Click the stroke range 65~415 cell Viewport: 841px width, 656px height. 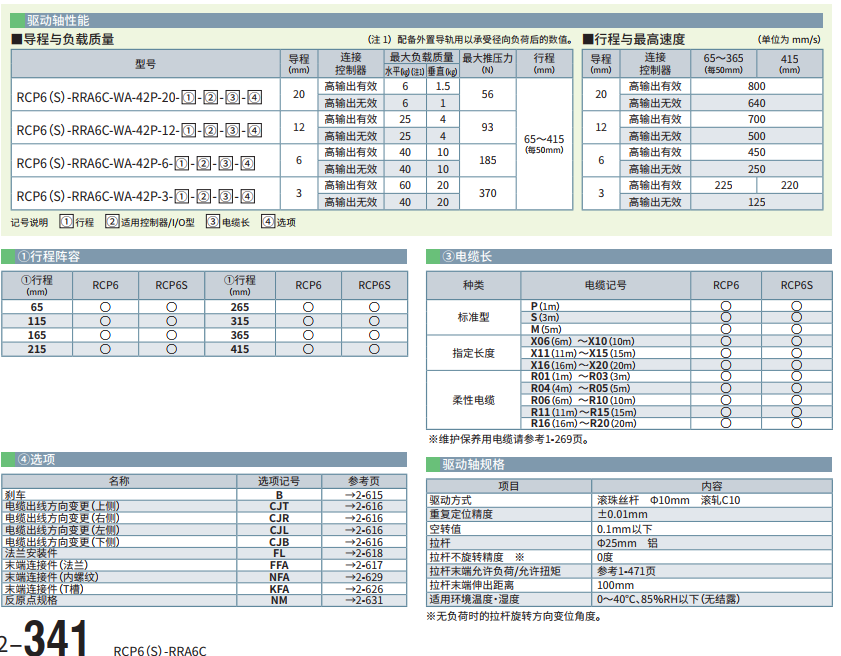[x=544, y=144]
